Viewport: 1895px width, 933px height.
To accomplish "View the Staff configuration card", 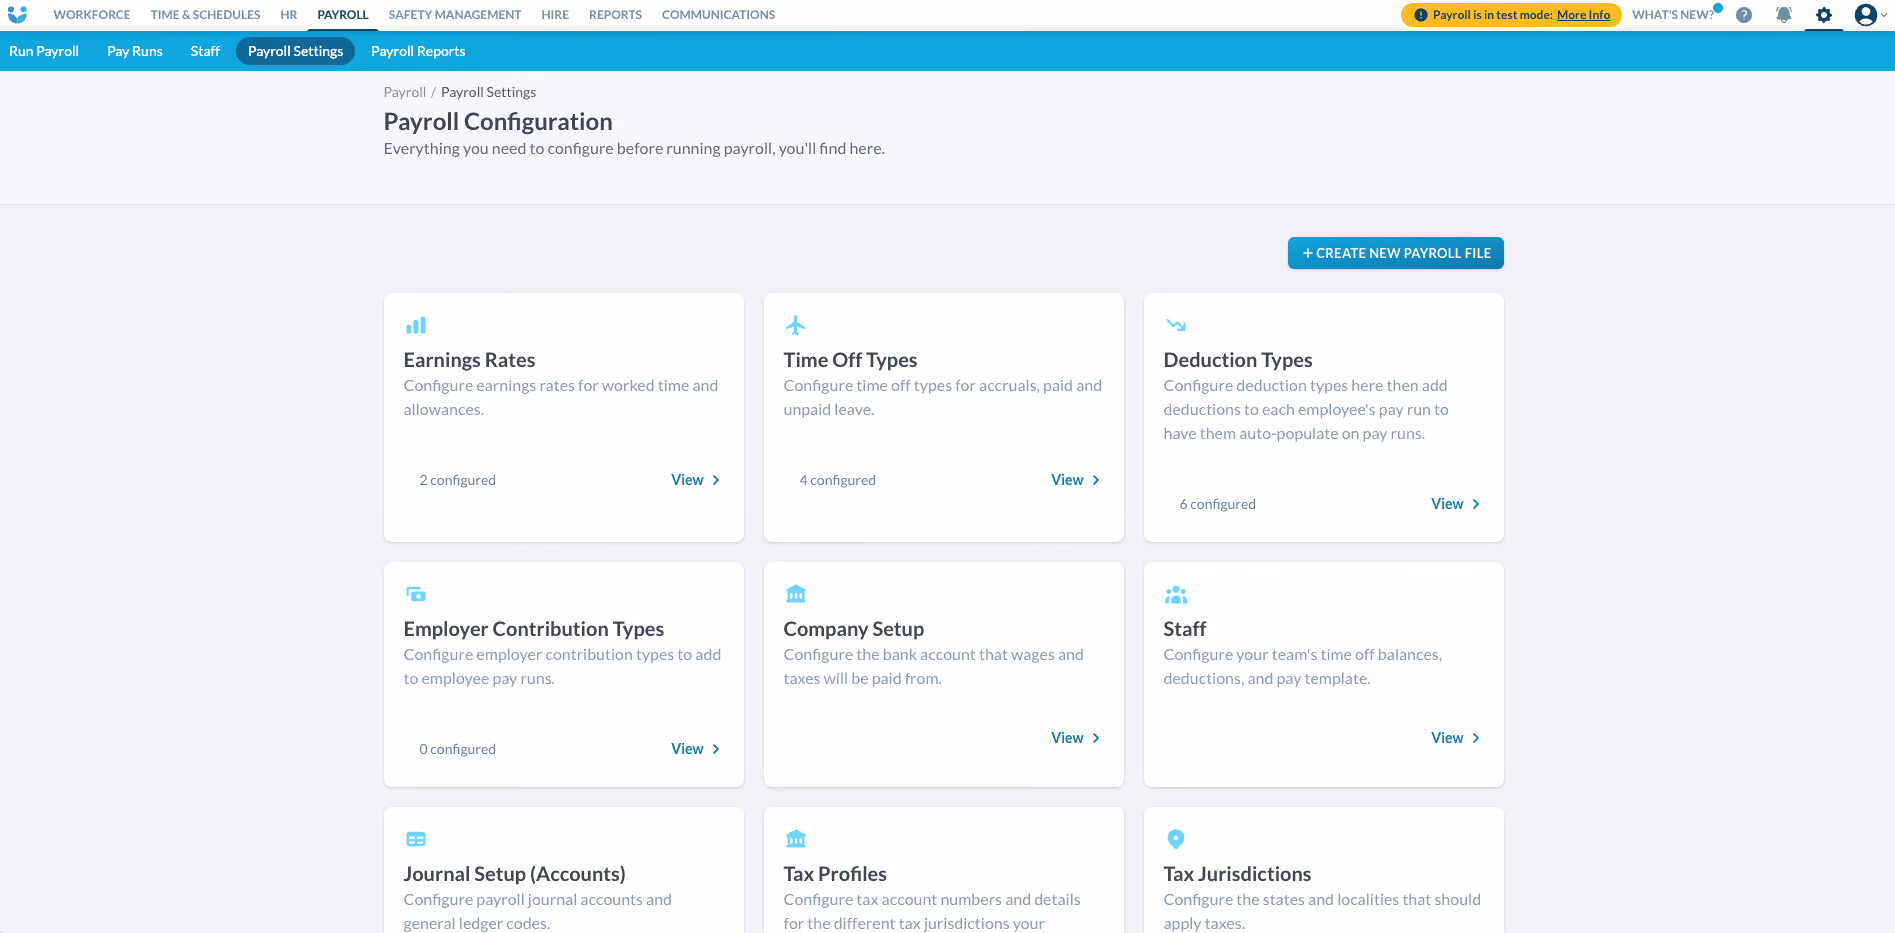I will click(1455, 738).
